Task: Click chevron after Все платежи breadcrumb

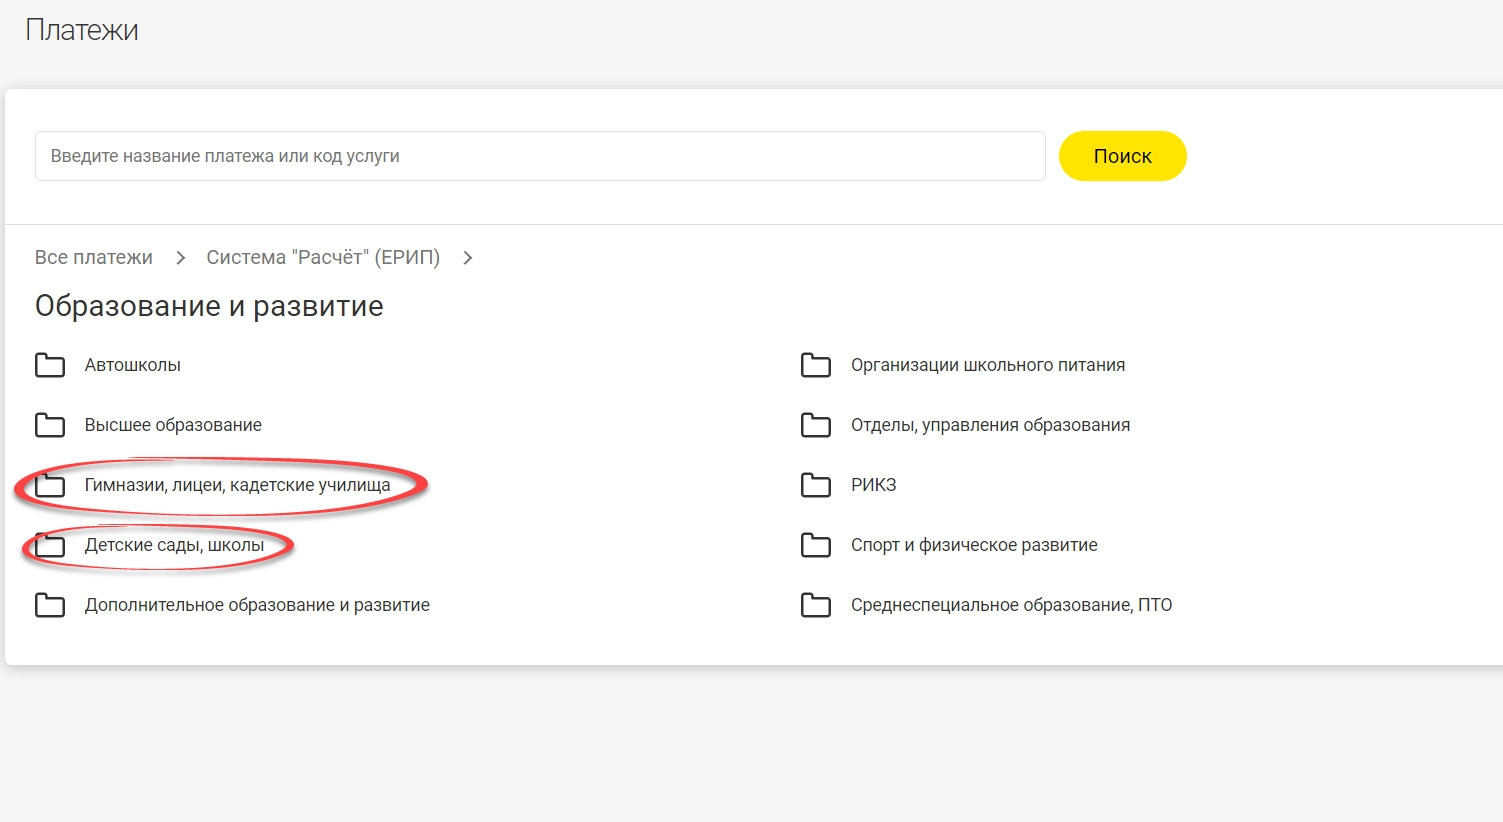Action: pyautogui.click(x=180, y=258)
